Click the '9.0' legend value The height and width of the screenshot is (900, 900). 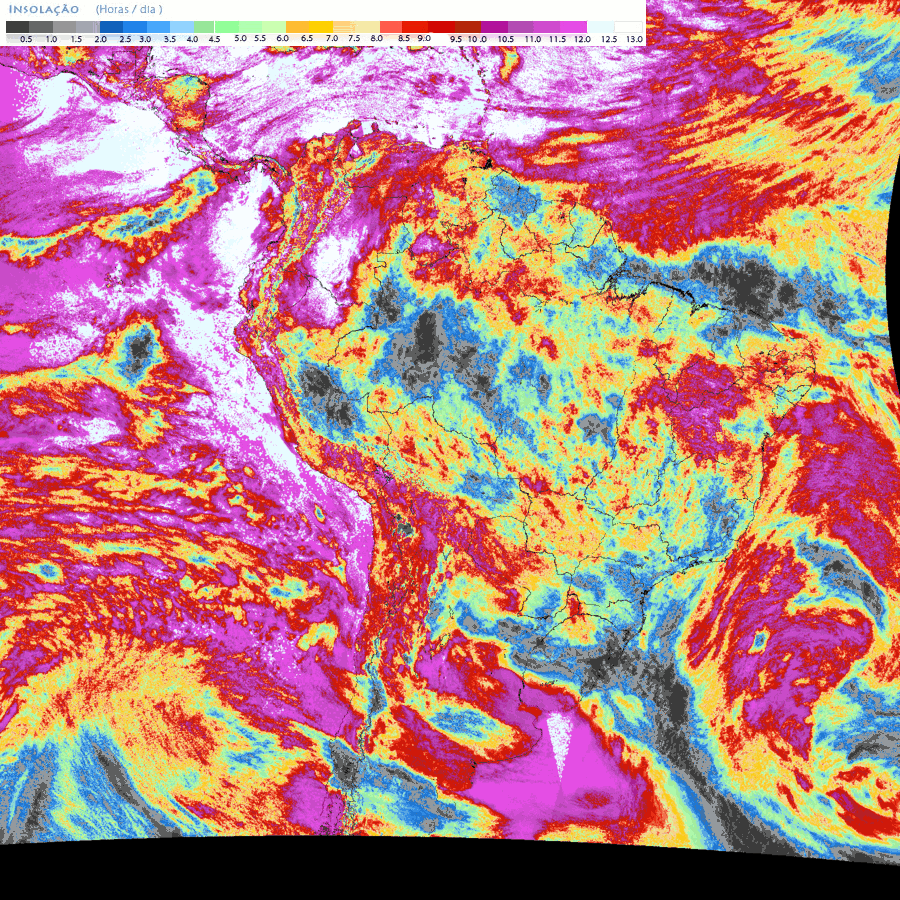click(424, 38)
